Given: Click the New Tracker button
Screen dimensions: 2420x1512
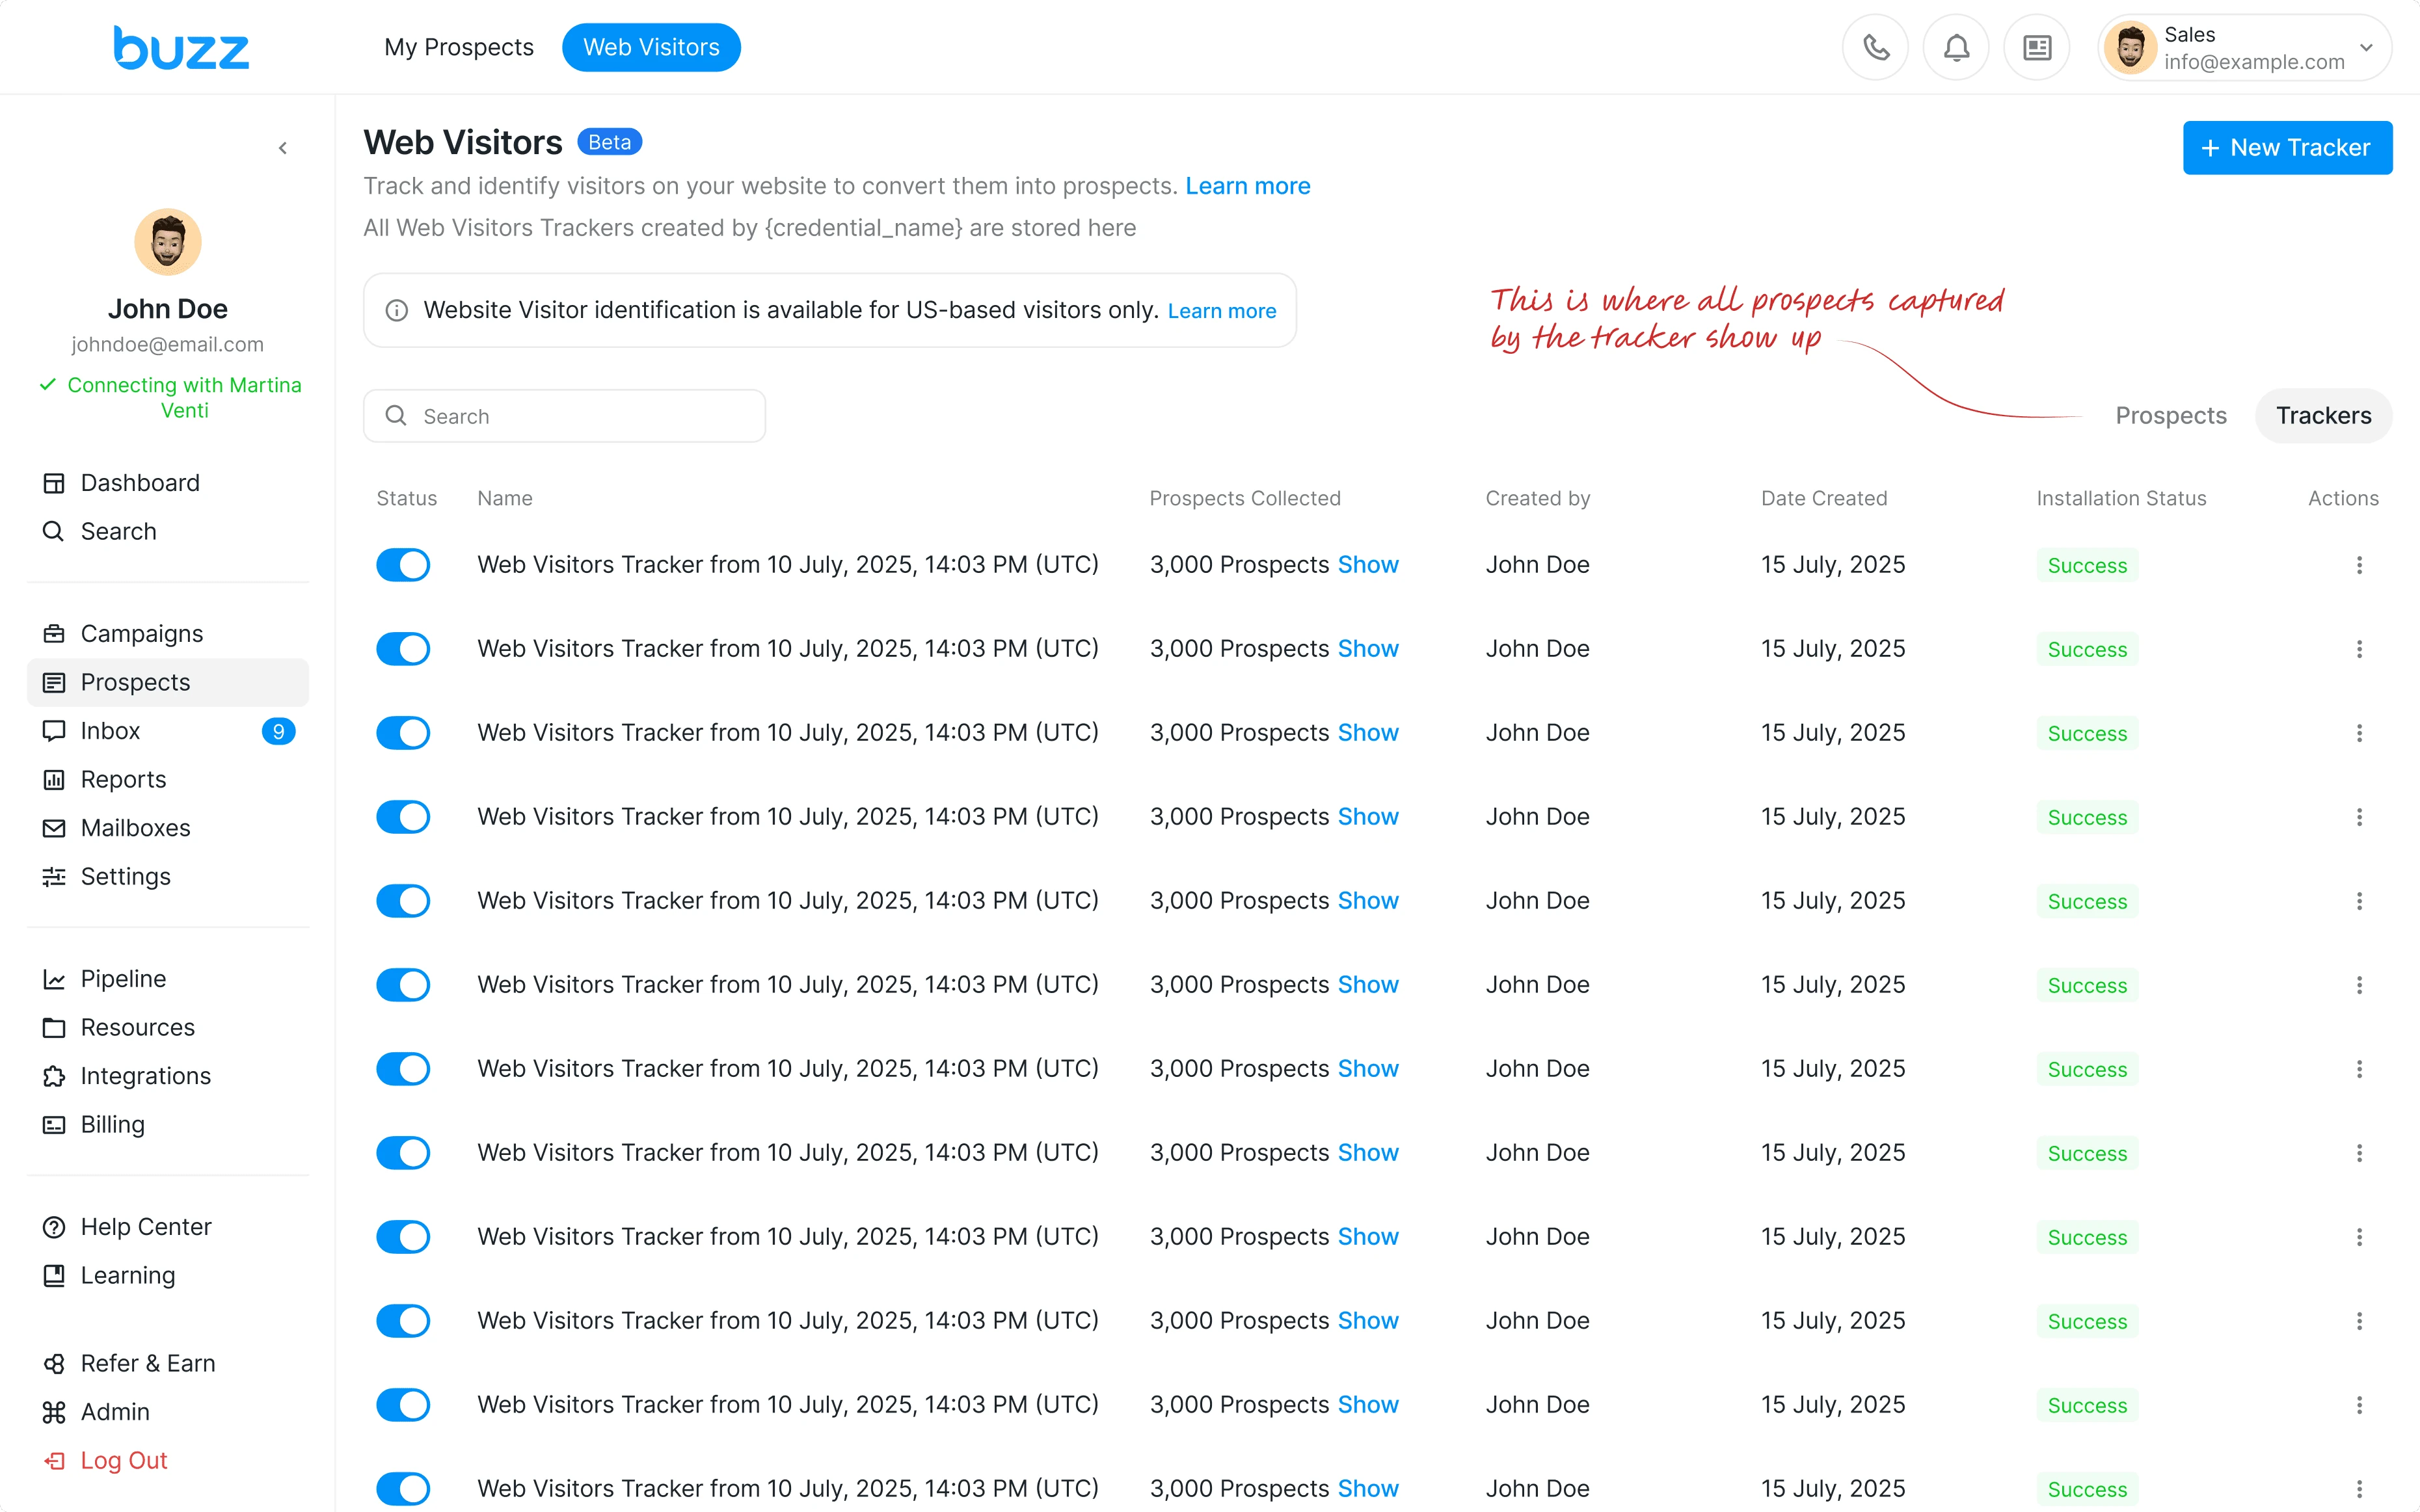Looking at the screenshot, I should tap(2287, 148).
